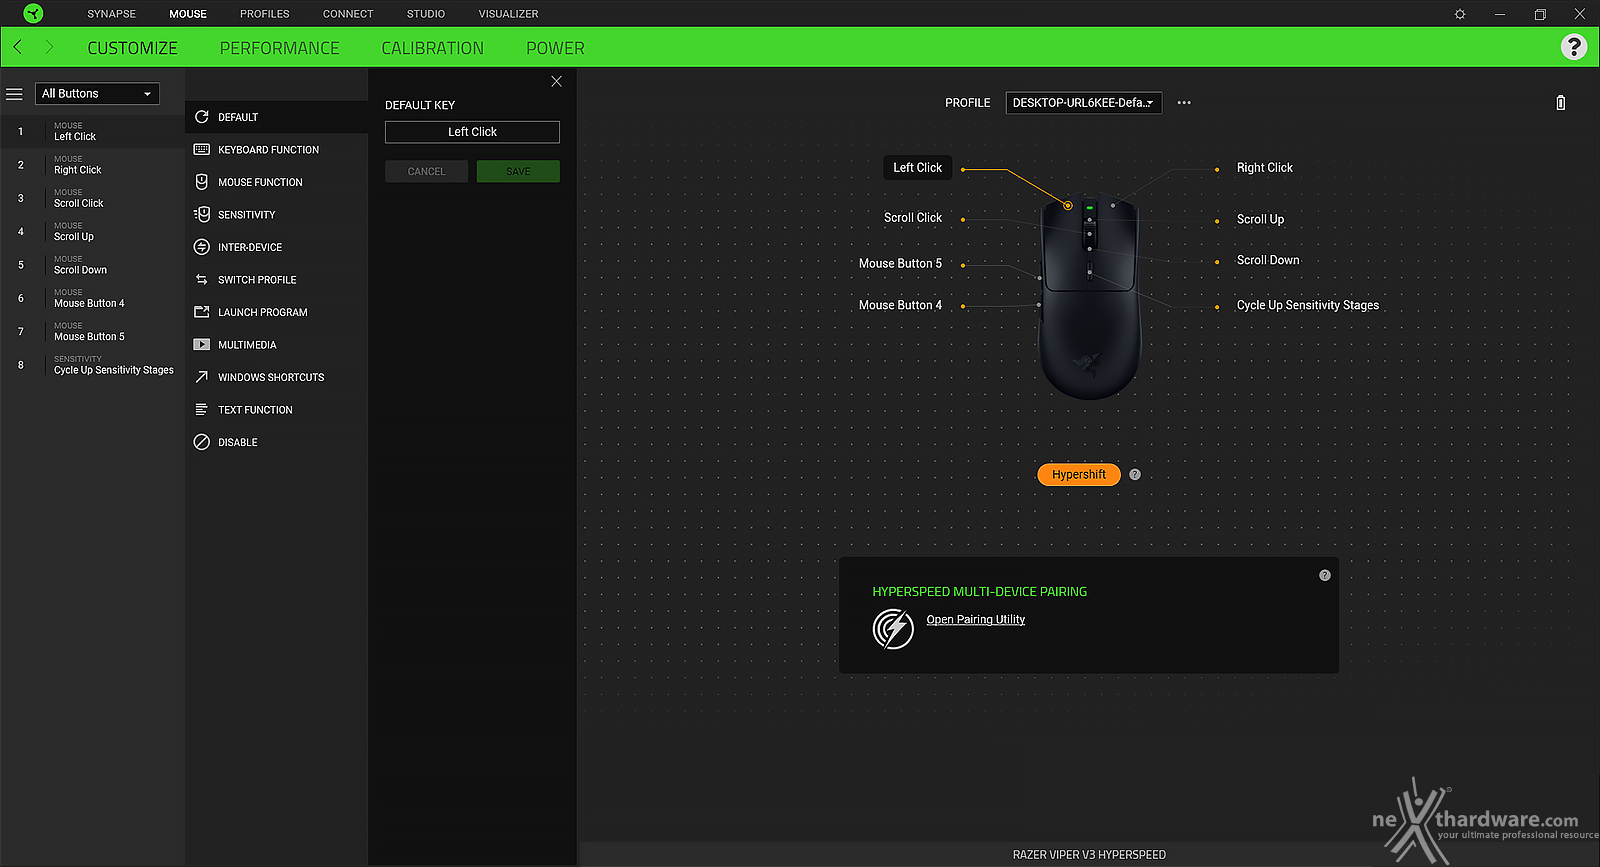Select Cycle Up Sensitivity Stages list row
The height and width of the screenshot is (867, 1600).
click(92, 365)
